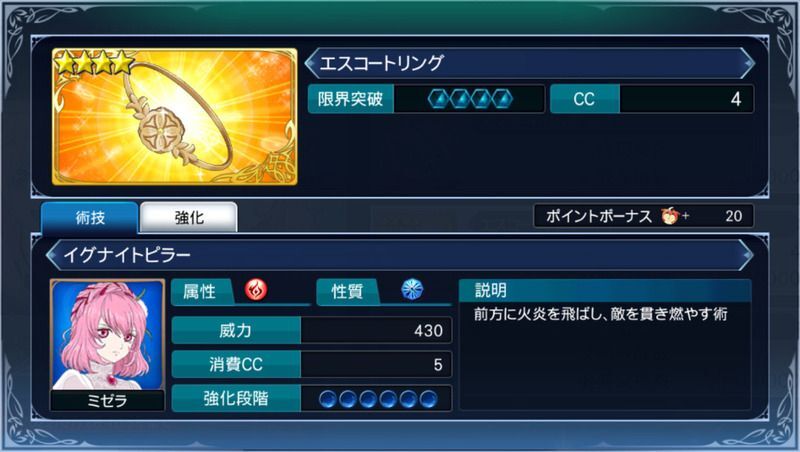The height and width of the screenshot is (452, 800).
Task: Click the fire element icon next to 属性
Action: (x=256, y=290)
